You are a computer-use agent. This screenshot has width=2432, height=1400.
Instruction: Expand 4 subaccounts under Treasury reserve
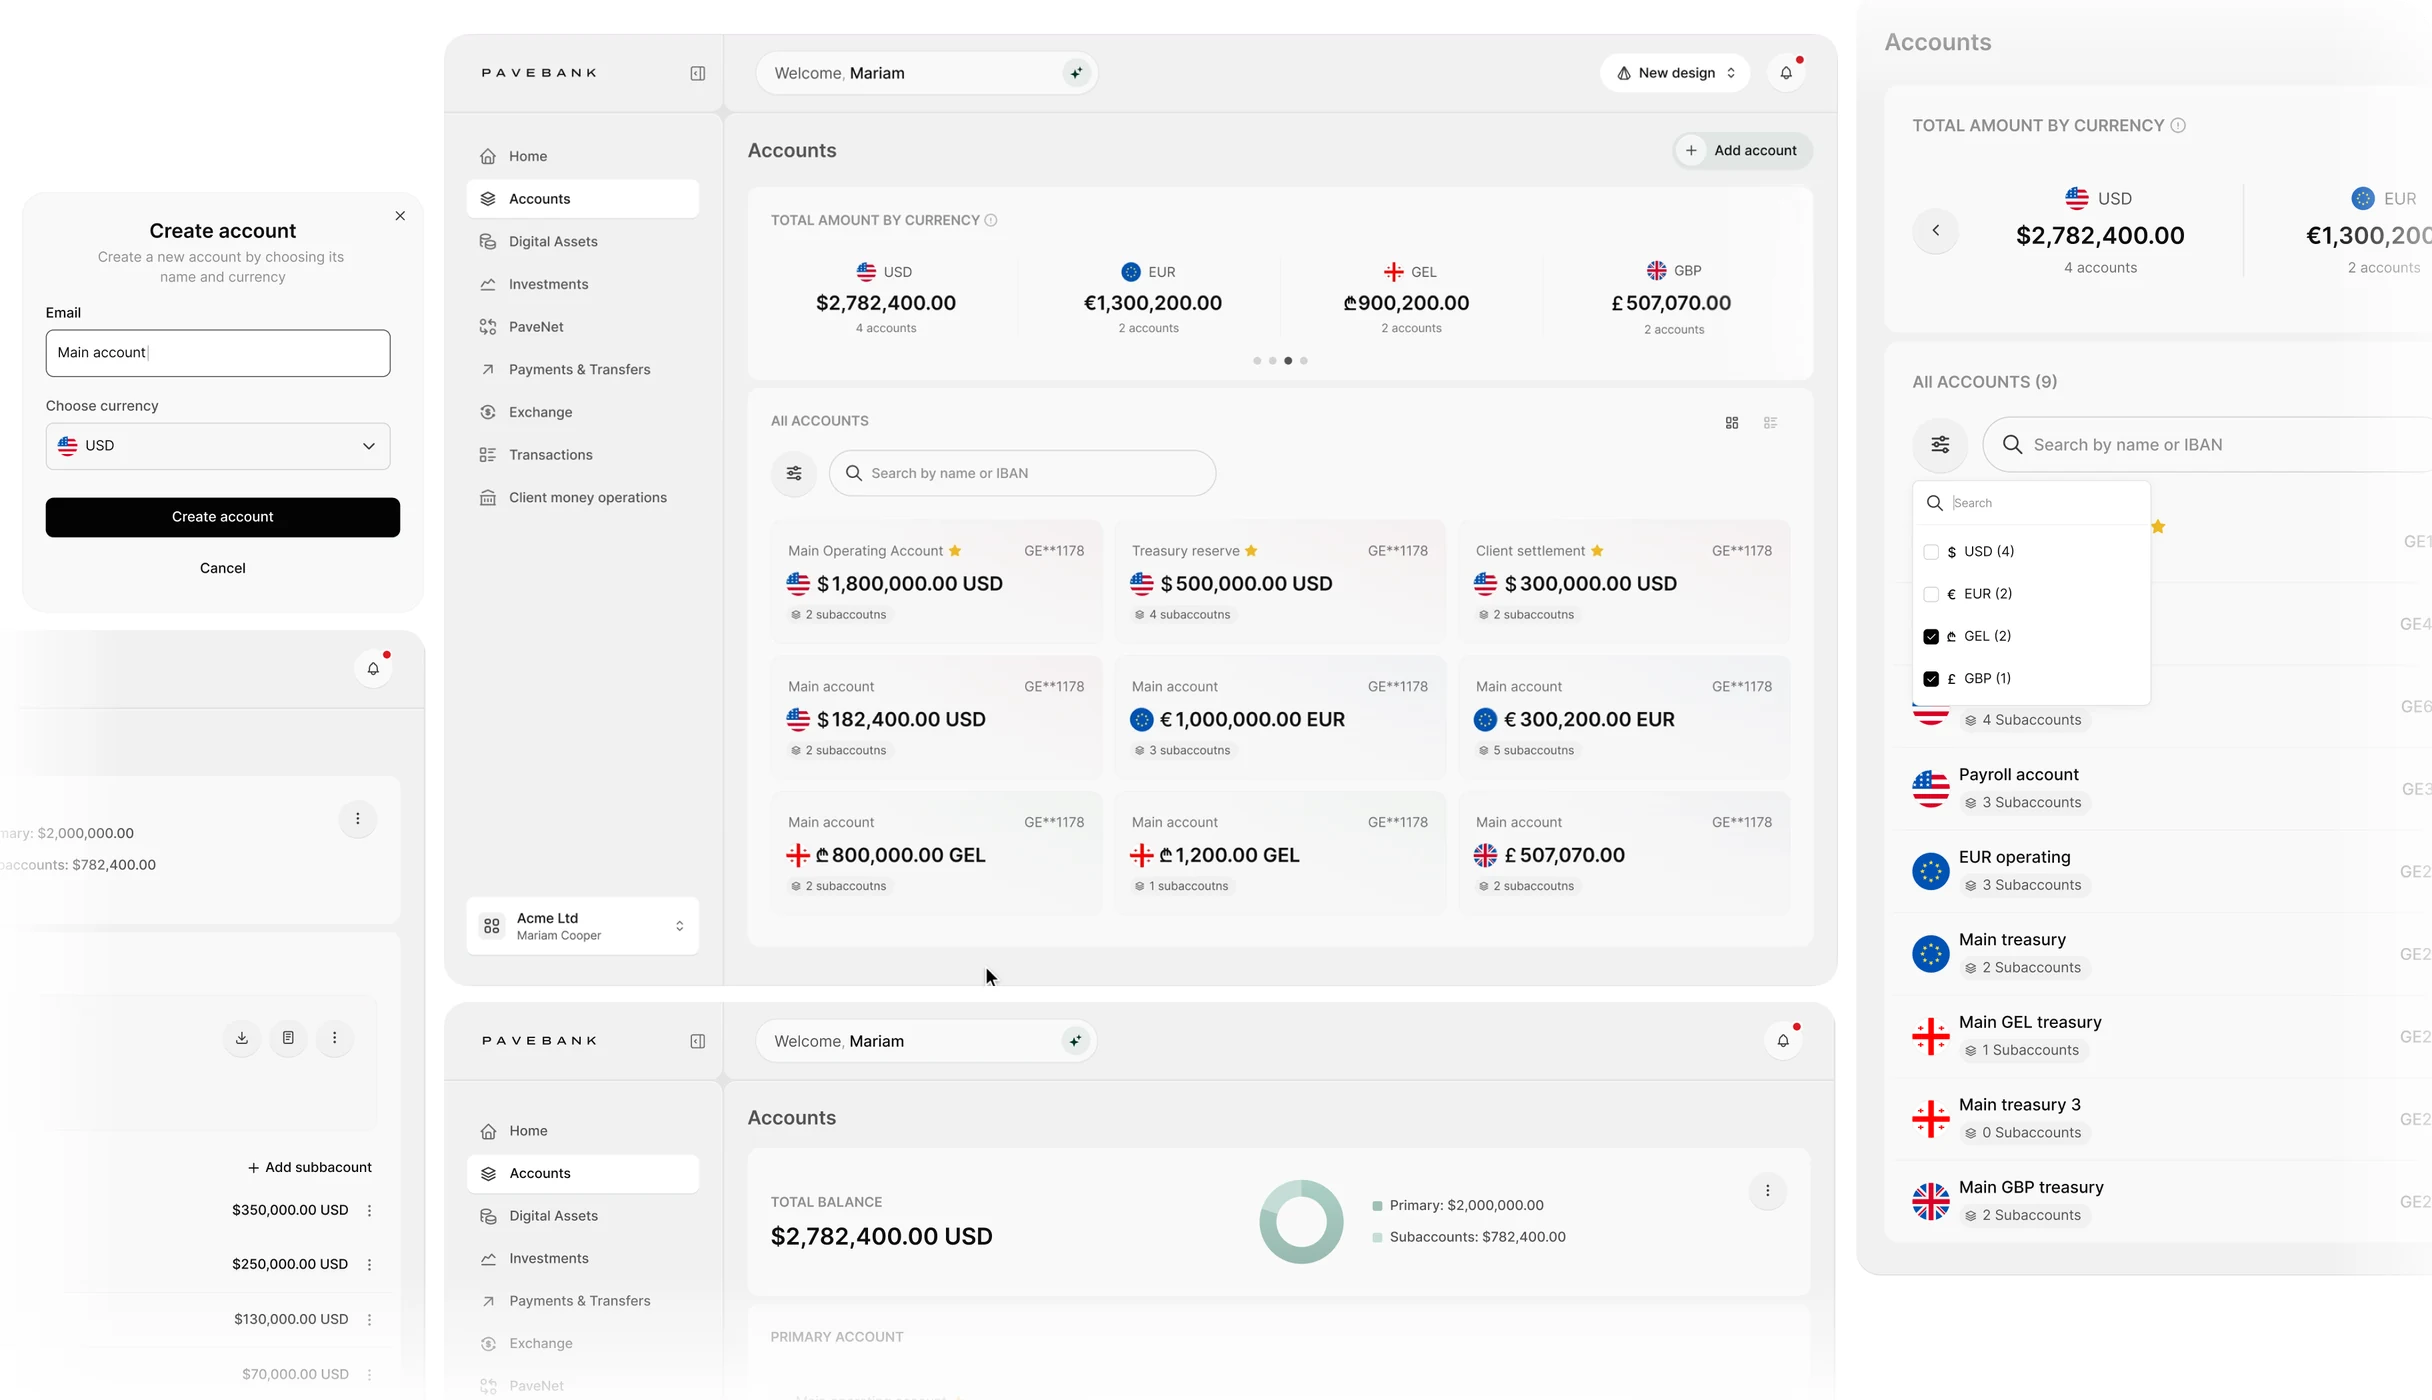(x=1182, y=615)
